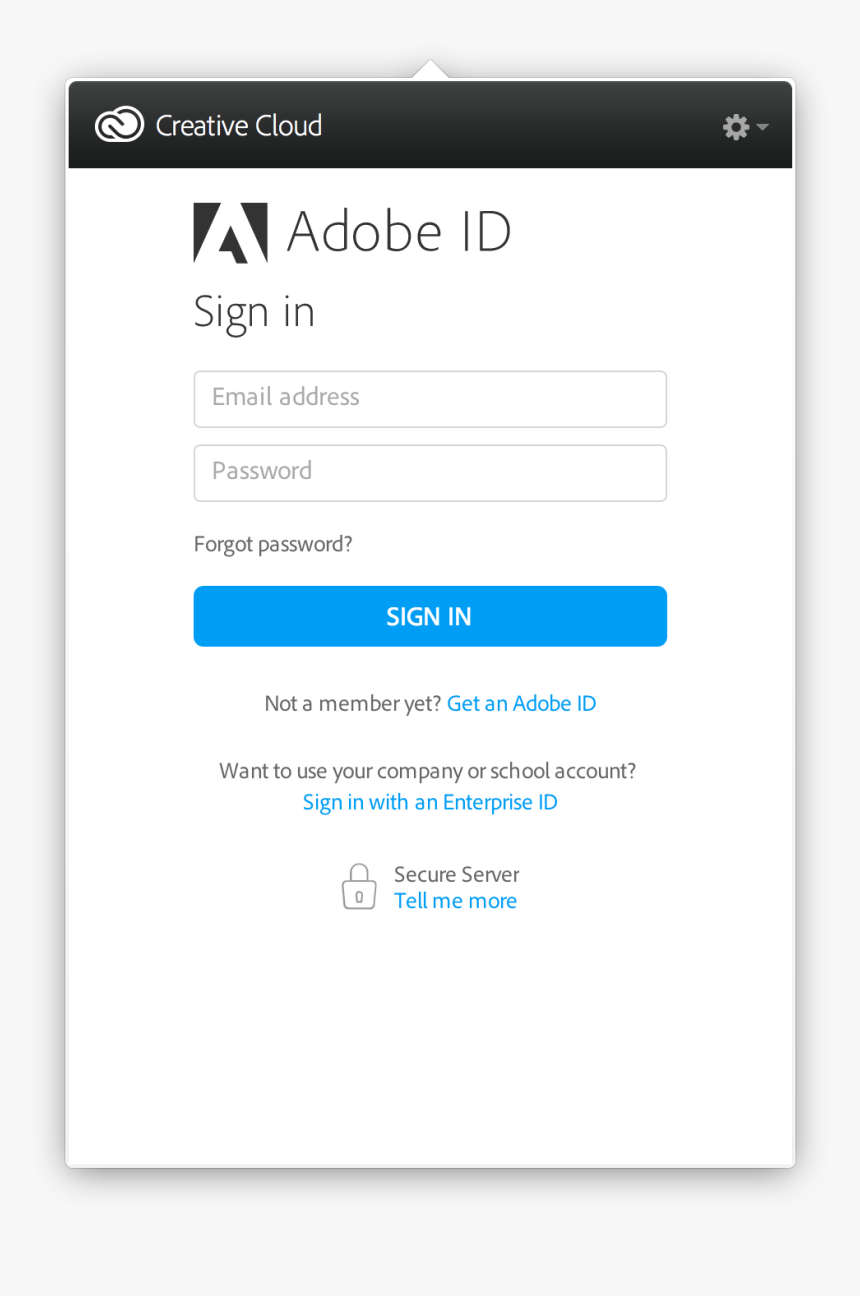
Task: Click the secure server padlock icon
Action: pos(359,887)
